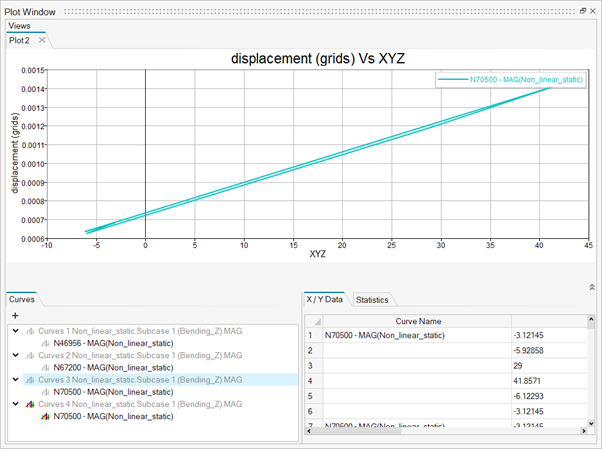Viewport: 602px width, 449px height.
Task: Click the N46956 curve icon
Action: 44,342
